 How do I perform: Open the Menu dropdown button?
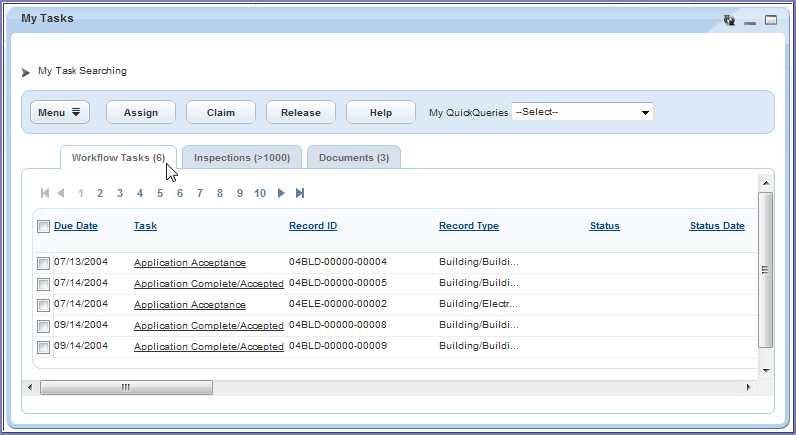click(x=60, y=113)
